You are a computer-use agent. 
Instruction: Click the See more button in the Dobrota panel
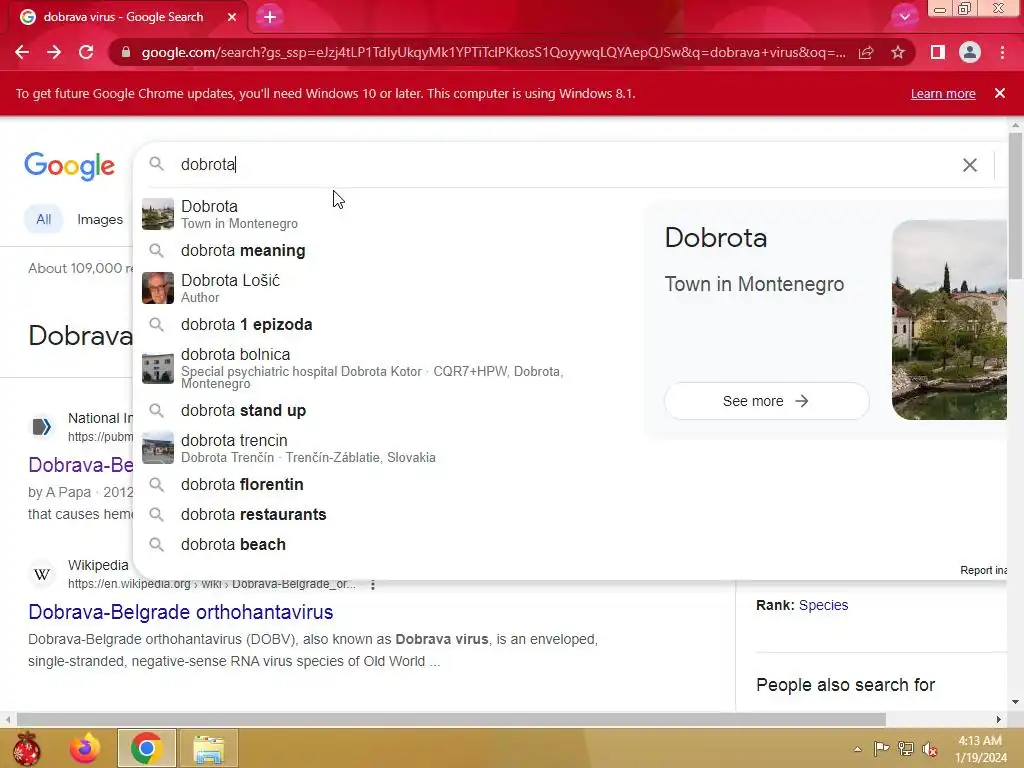point(766,401)
